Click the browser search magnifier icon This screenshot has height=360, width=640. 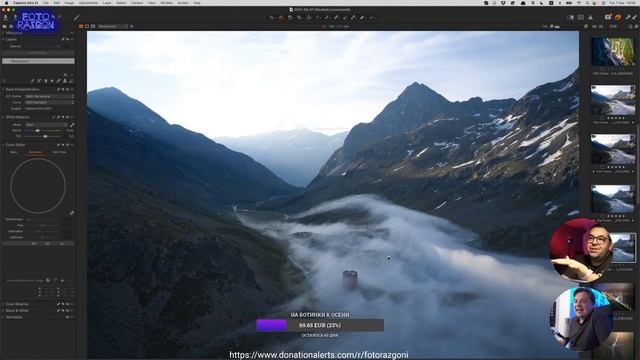[631, 27]
